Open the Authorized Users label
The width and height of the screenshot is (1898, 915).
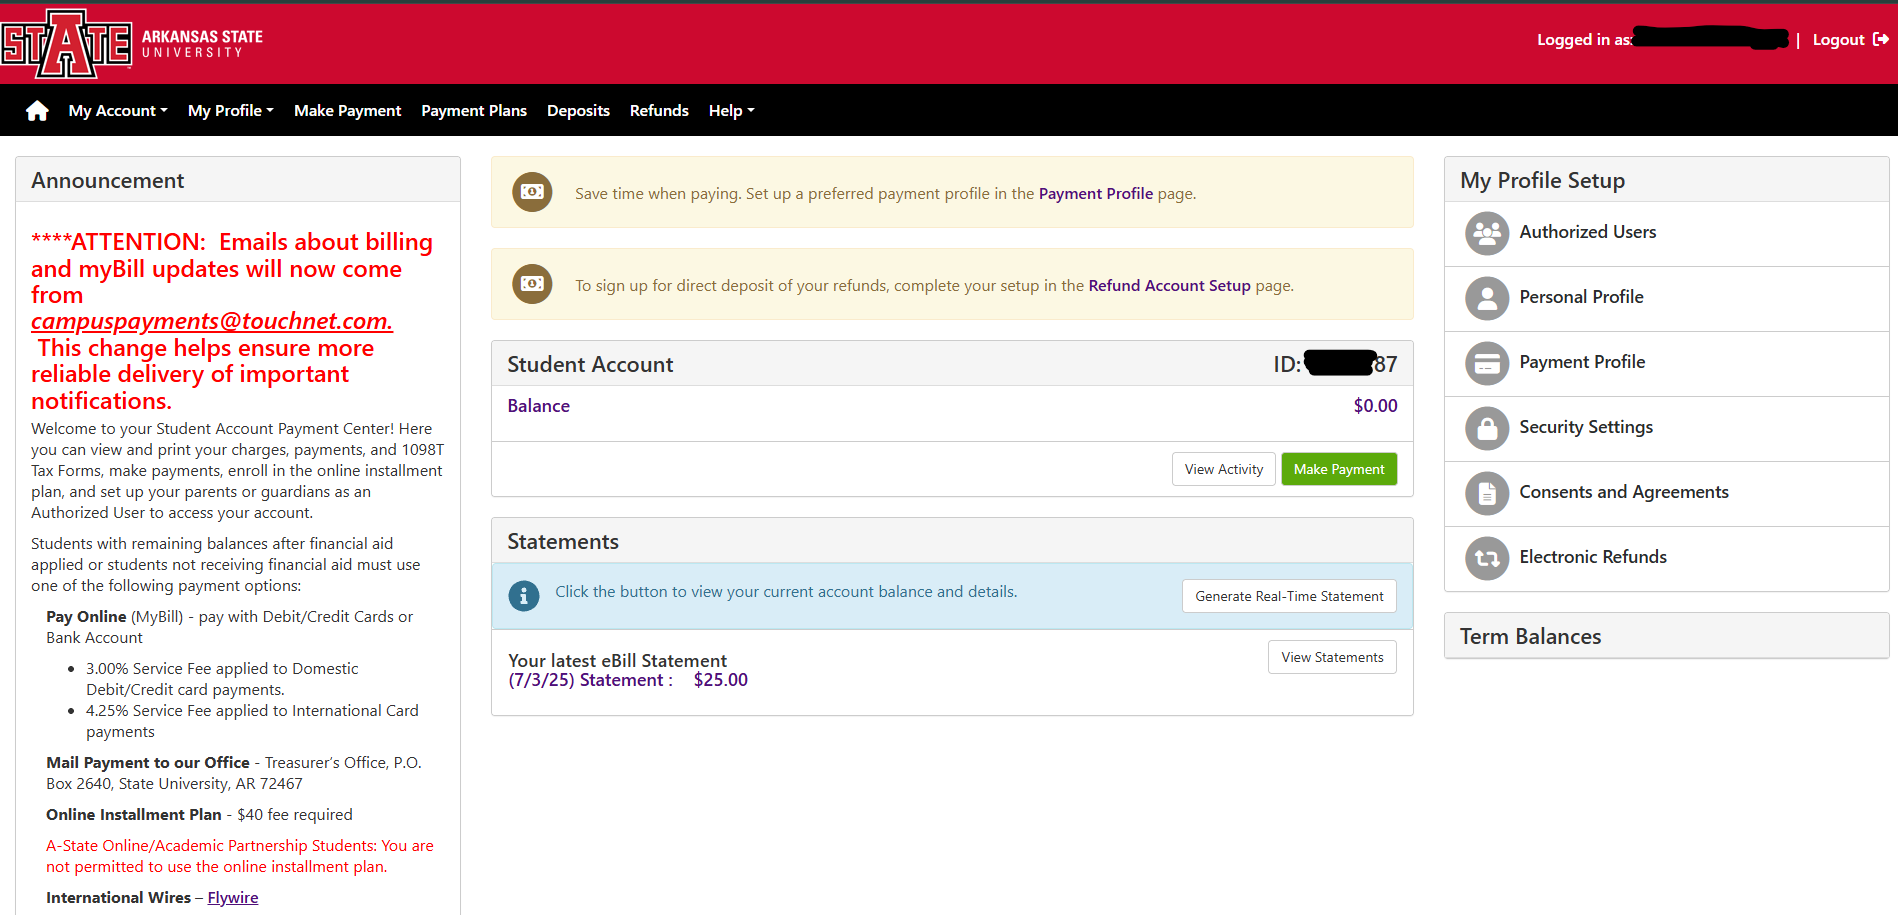1588,232
